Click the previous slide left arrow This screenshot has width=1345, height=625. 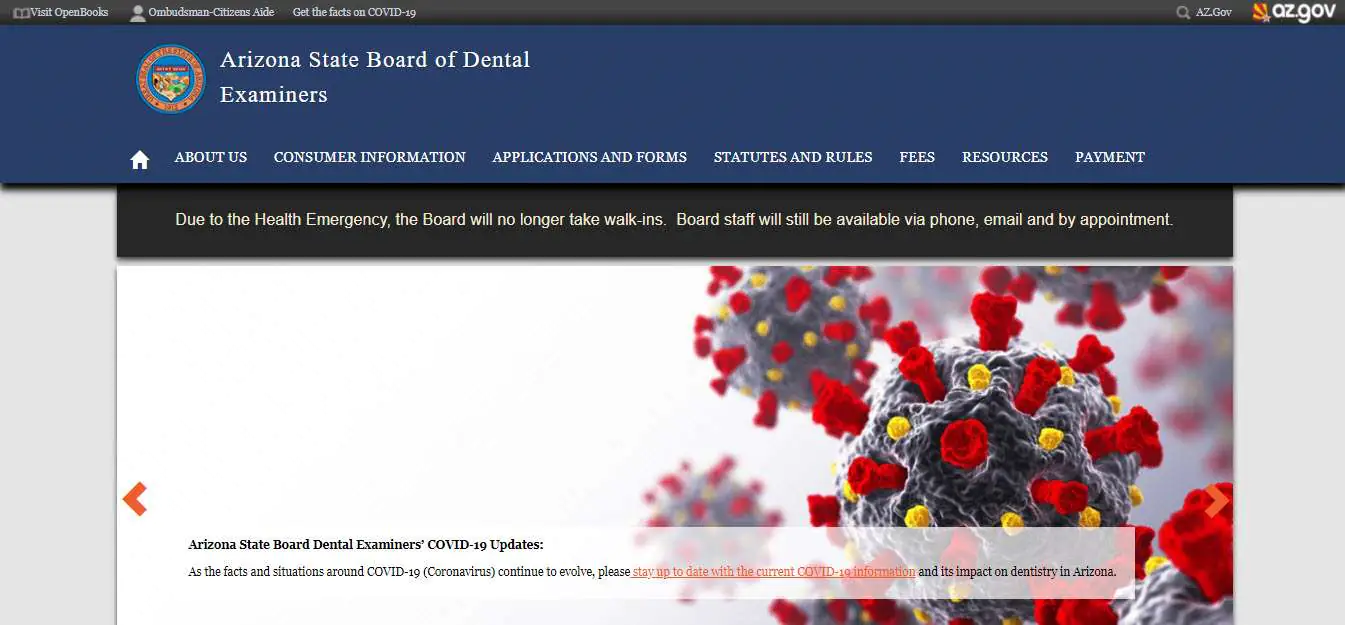[x=135, y=499]
